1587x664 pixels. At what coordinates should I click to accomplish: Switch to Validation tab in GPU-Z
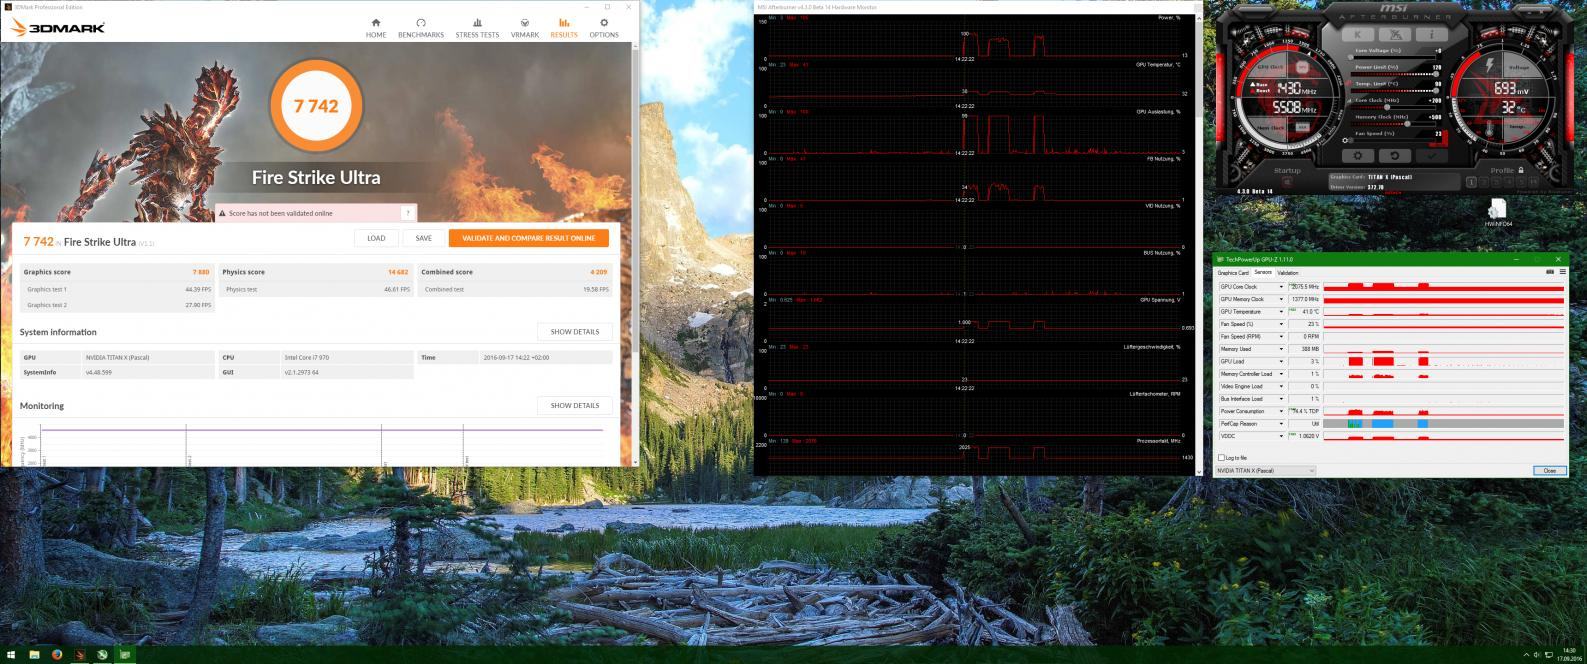[x=1288, y=272]
